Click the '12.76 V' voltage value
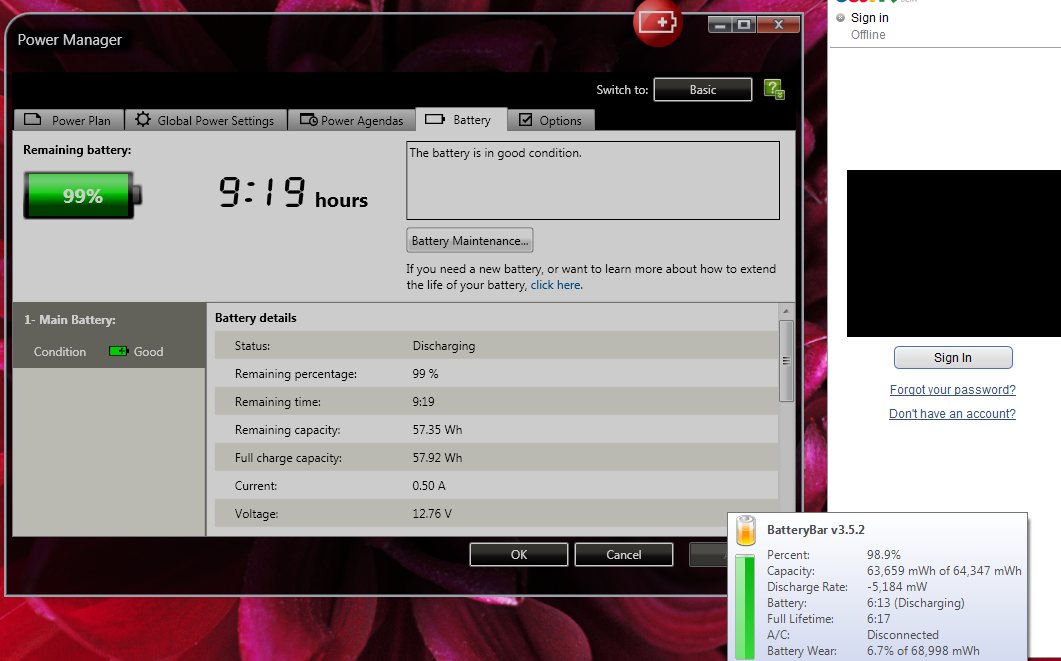Screen dimensions: 1061x661 point(432,514)
